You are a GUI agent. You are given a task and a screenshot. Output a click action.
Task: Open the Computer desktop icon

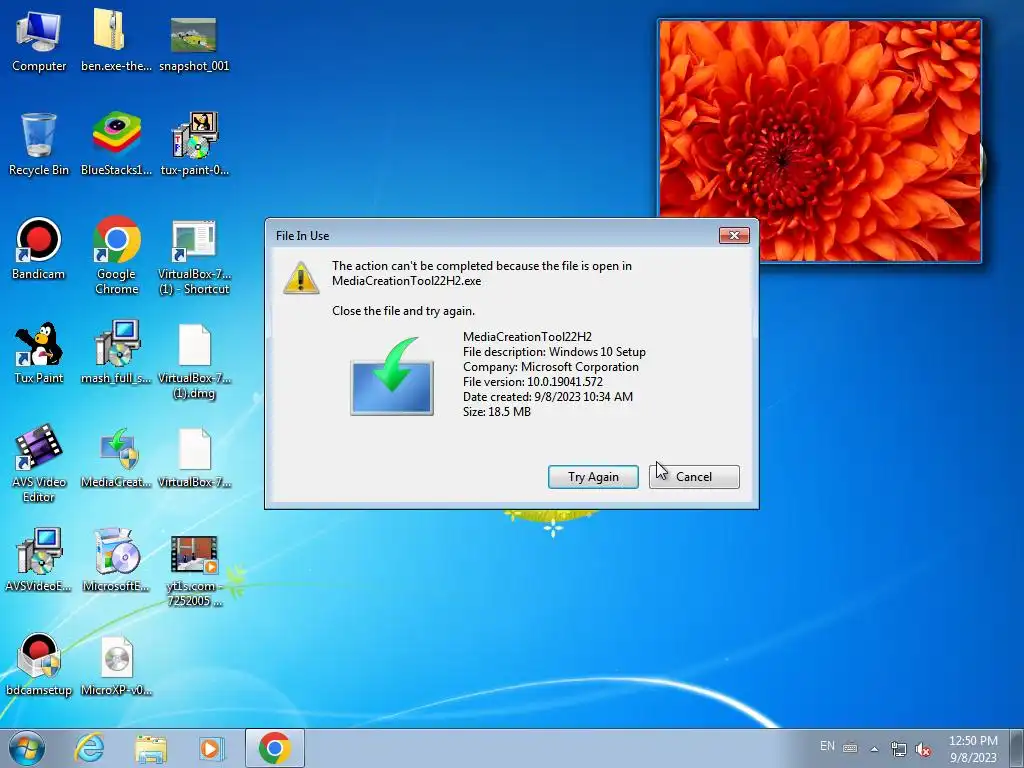39,40
